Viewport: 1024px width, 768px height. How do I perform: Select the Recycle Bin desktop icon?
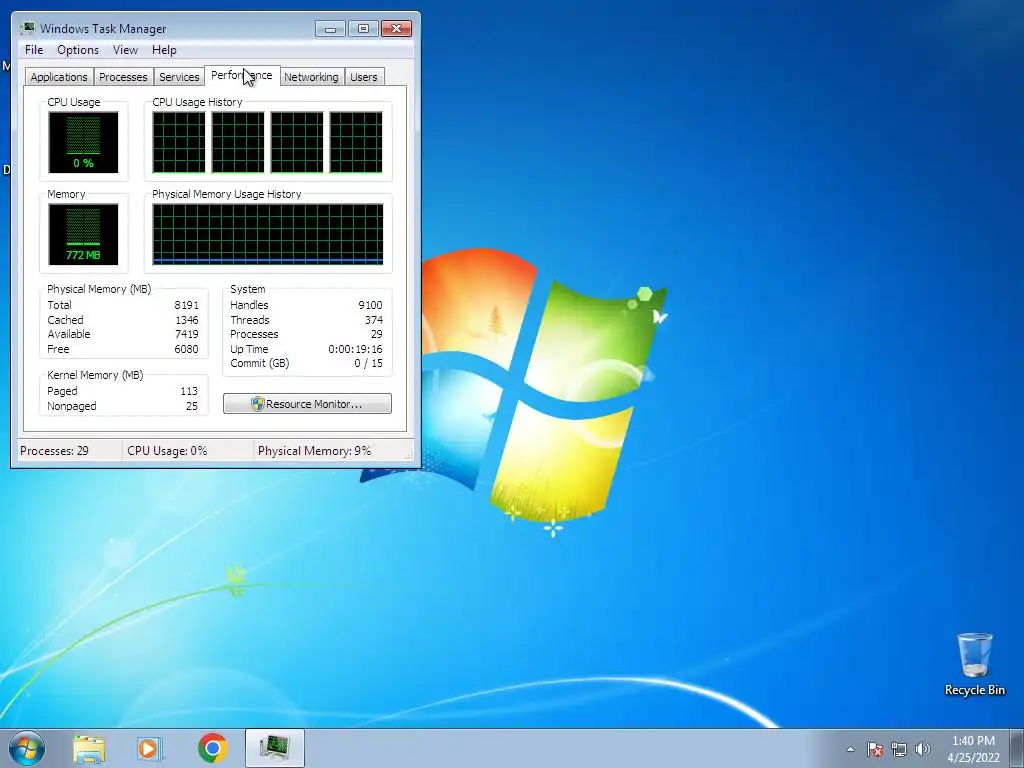pos(974,664)
